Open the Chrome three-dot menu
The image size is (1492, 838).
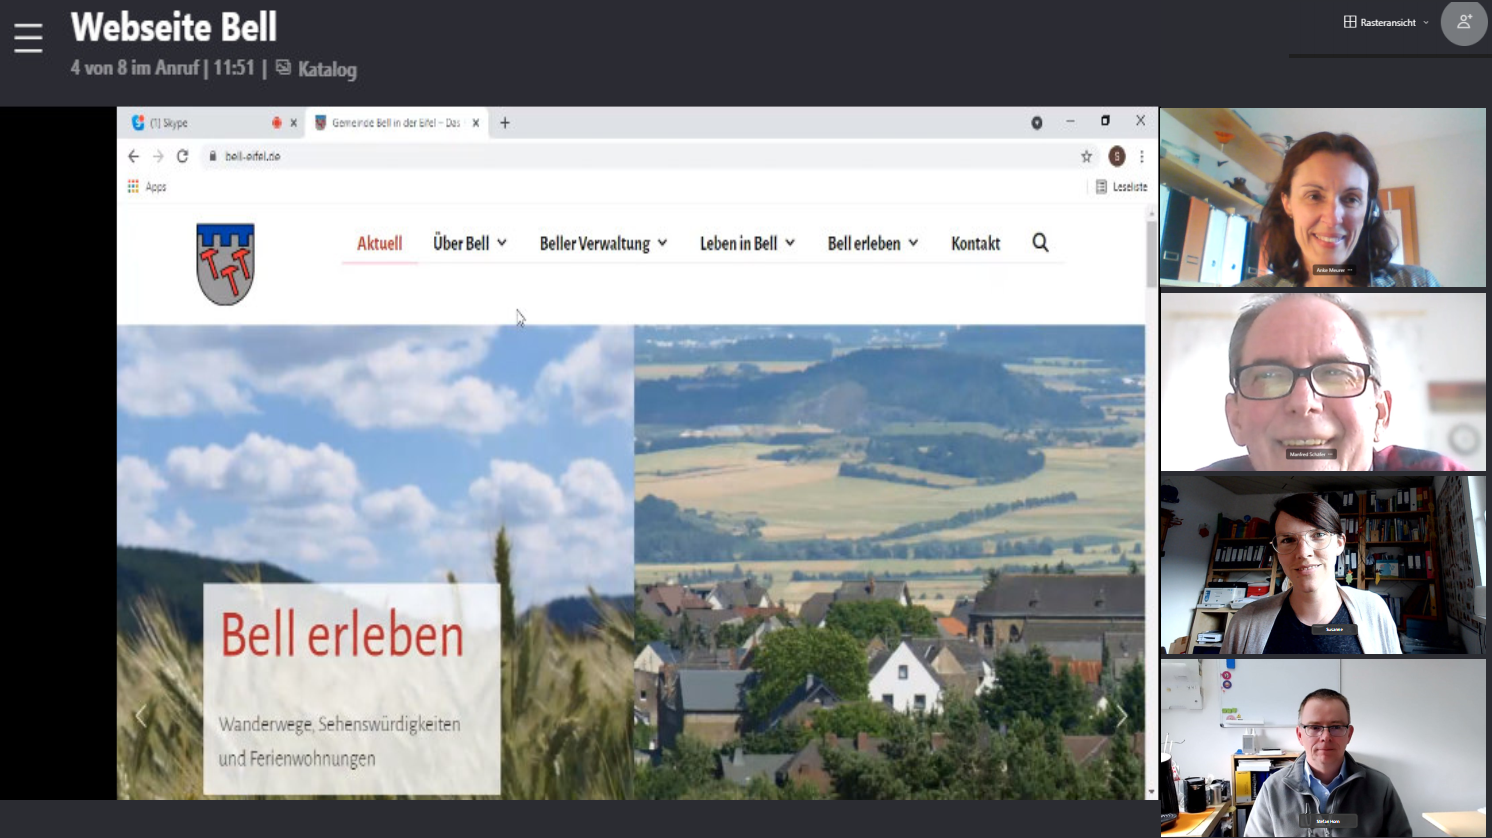pos(1141,156)
